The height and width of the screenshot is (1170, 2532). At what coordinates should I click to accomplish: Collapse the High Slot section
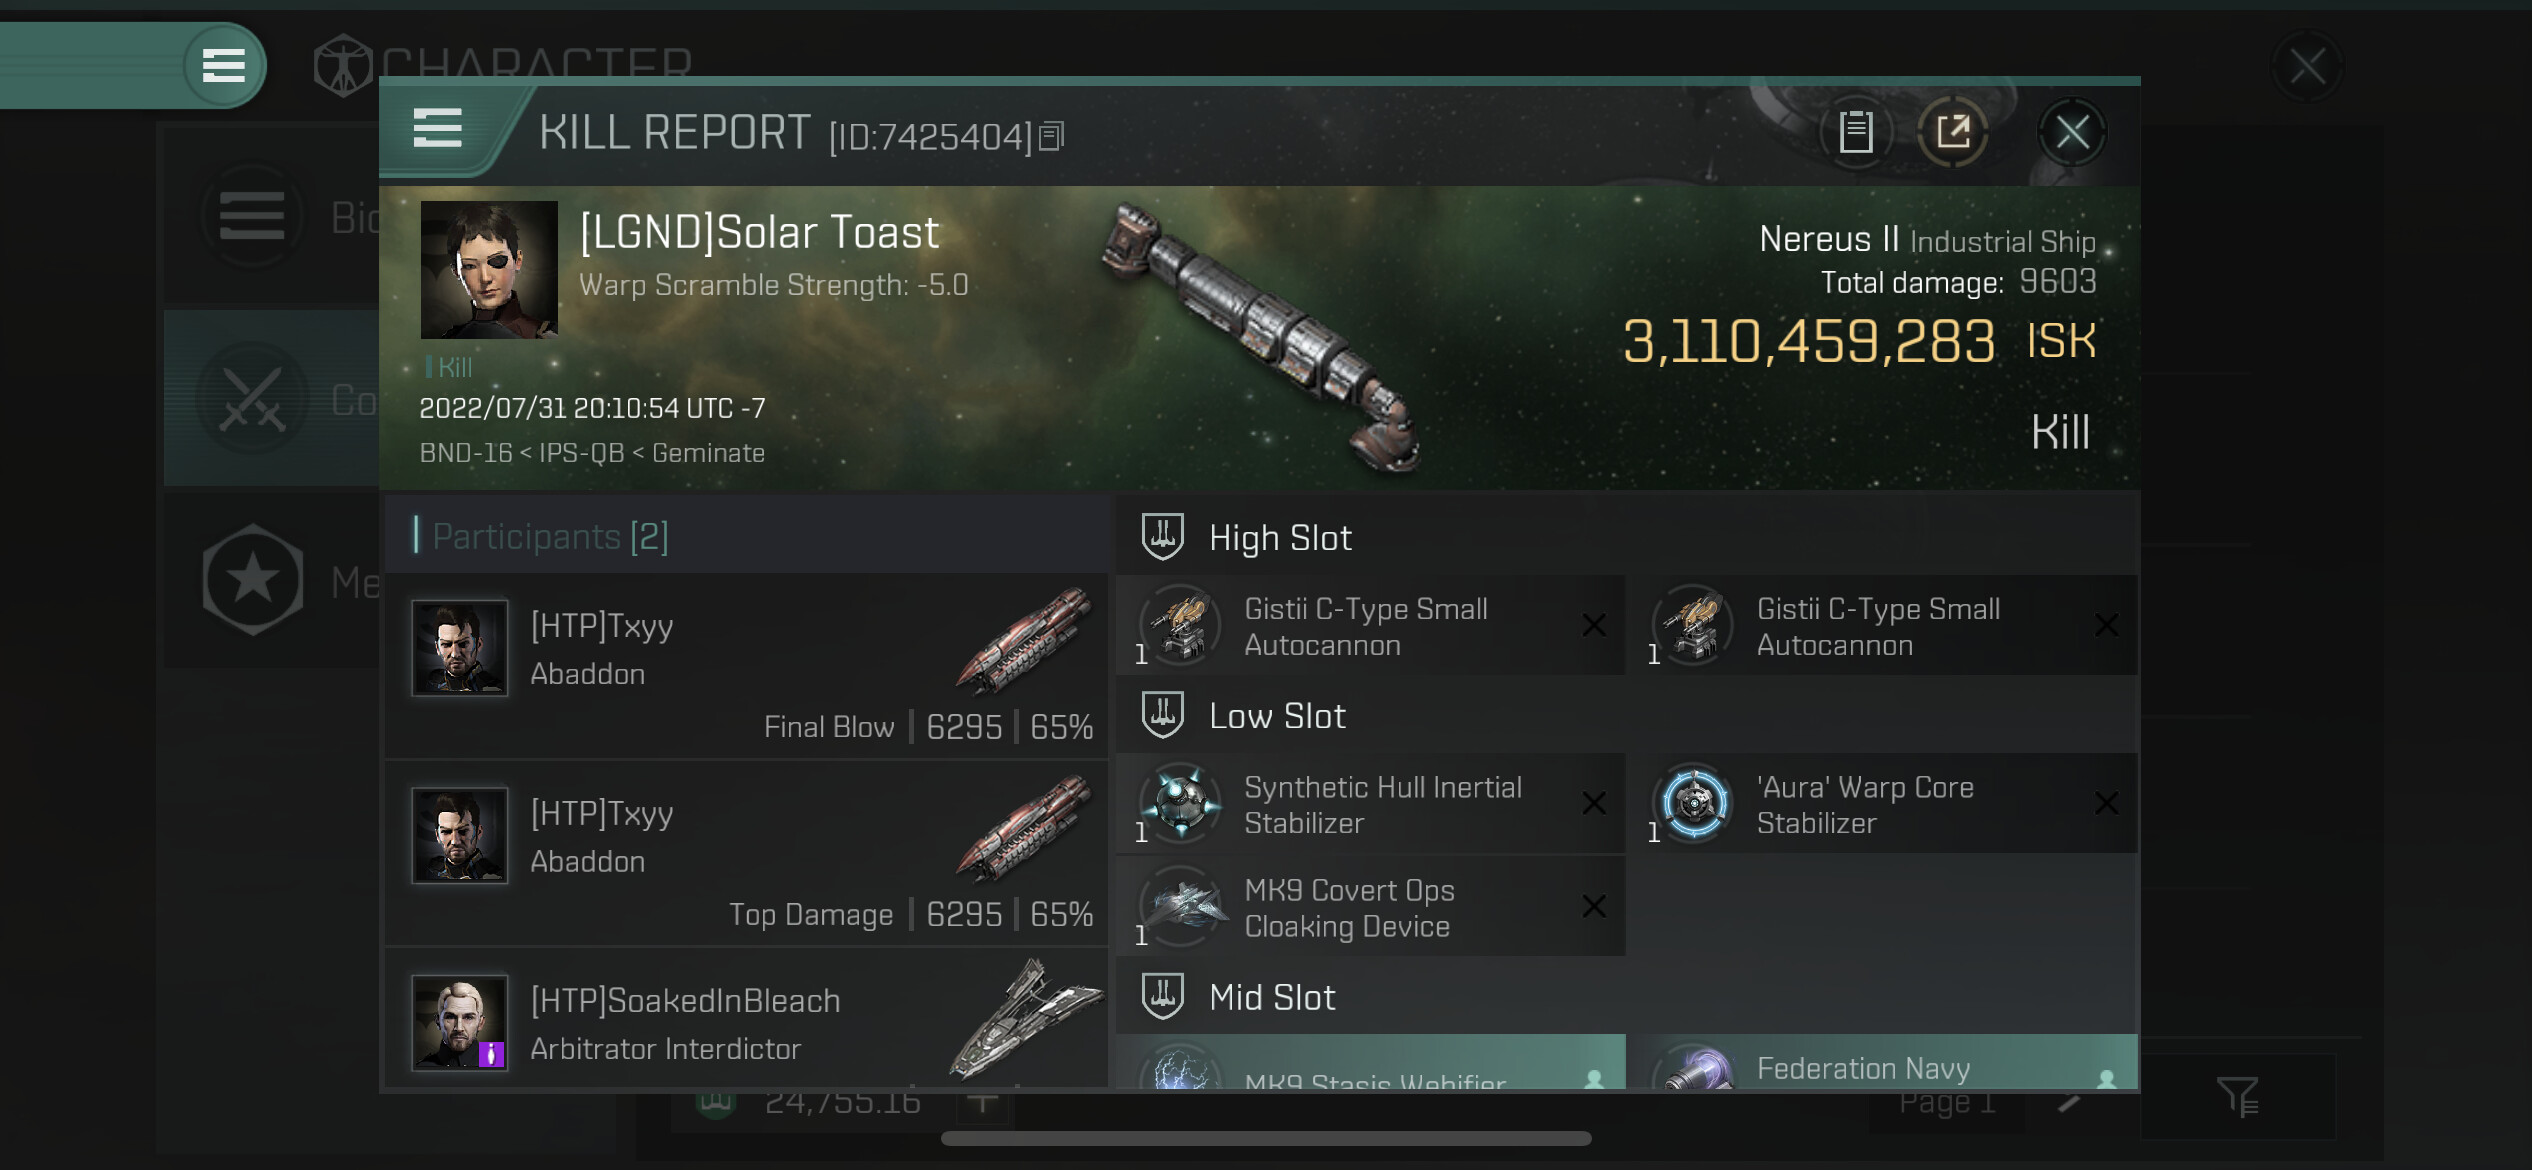point(1162,537)
